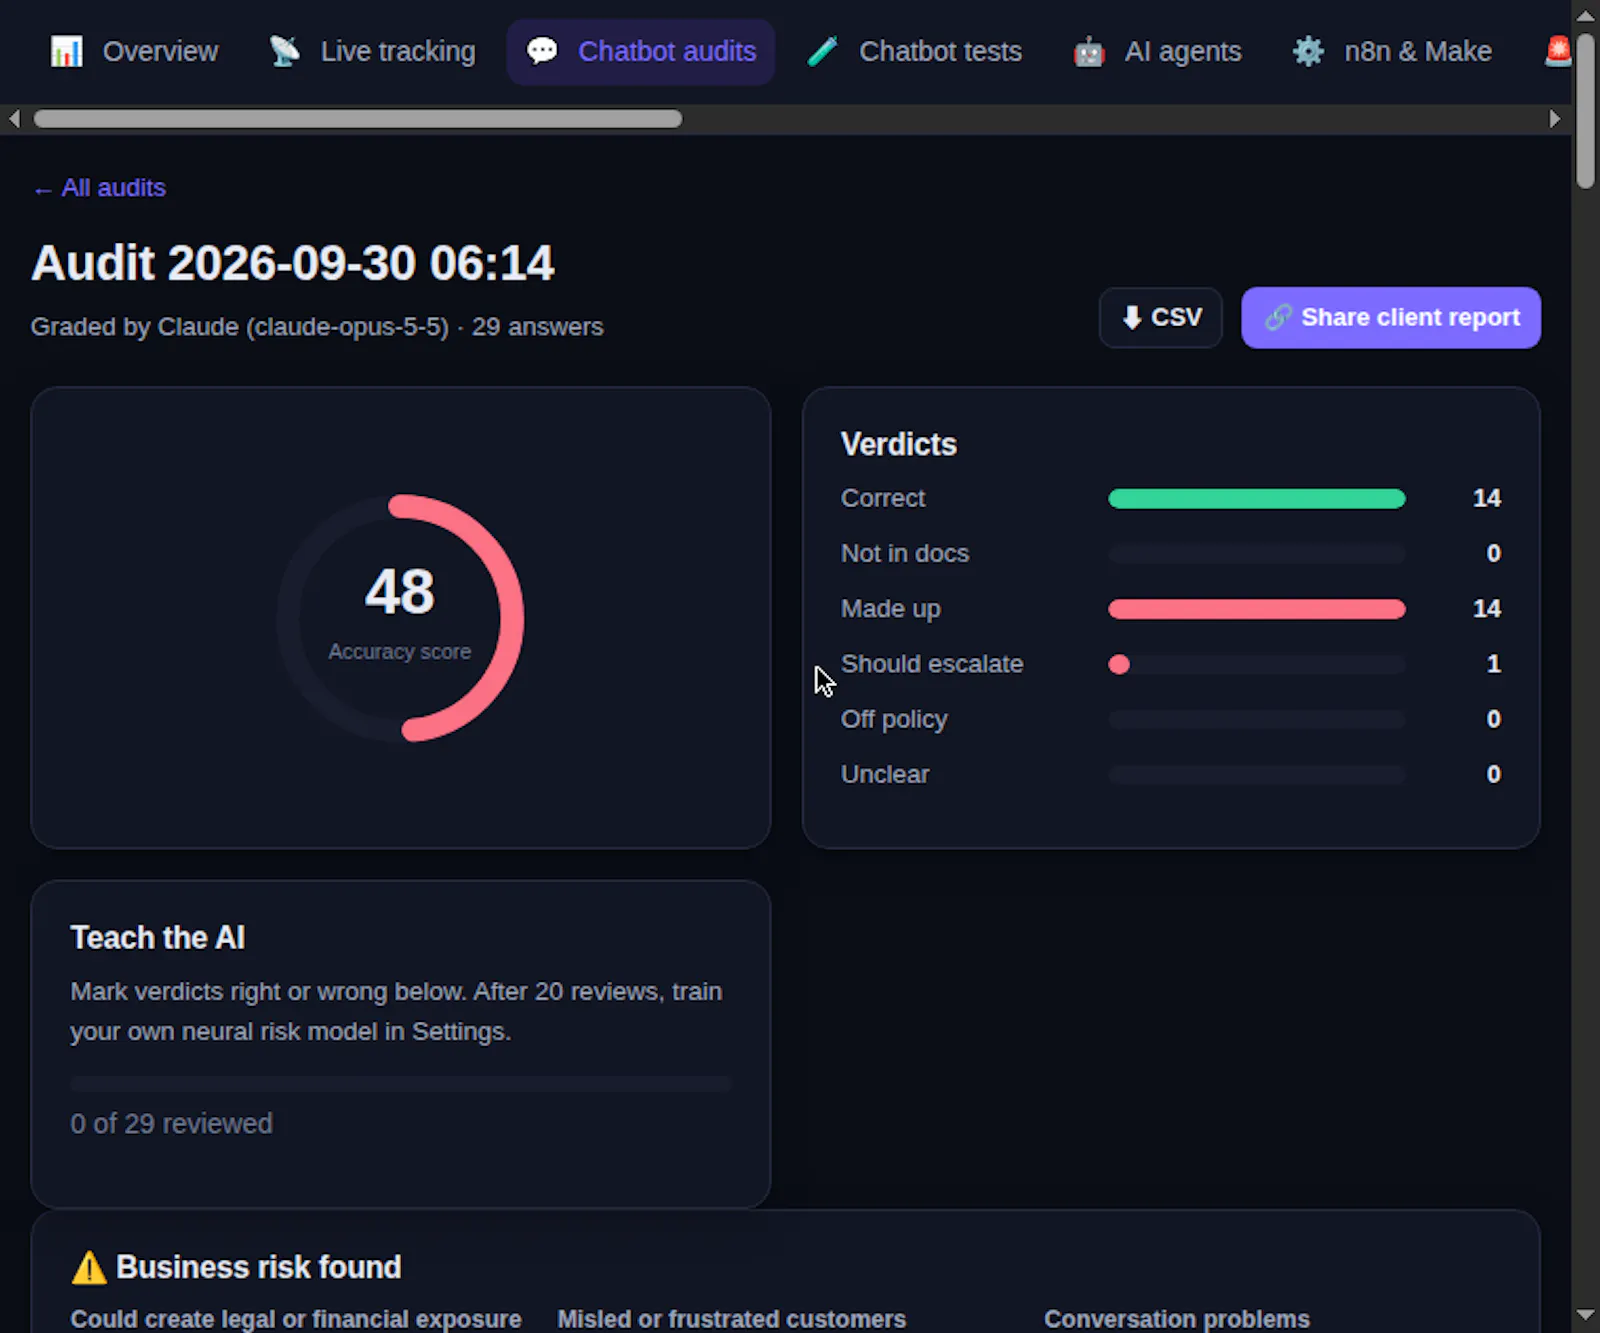
Task: Share the client report
Action: click(x=1391, y=318)
